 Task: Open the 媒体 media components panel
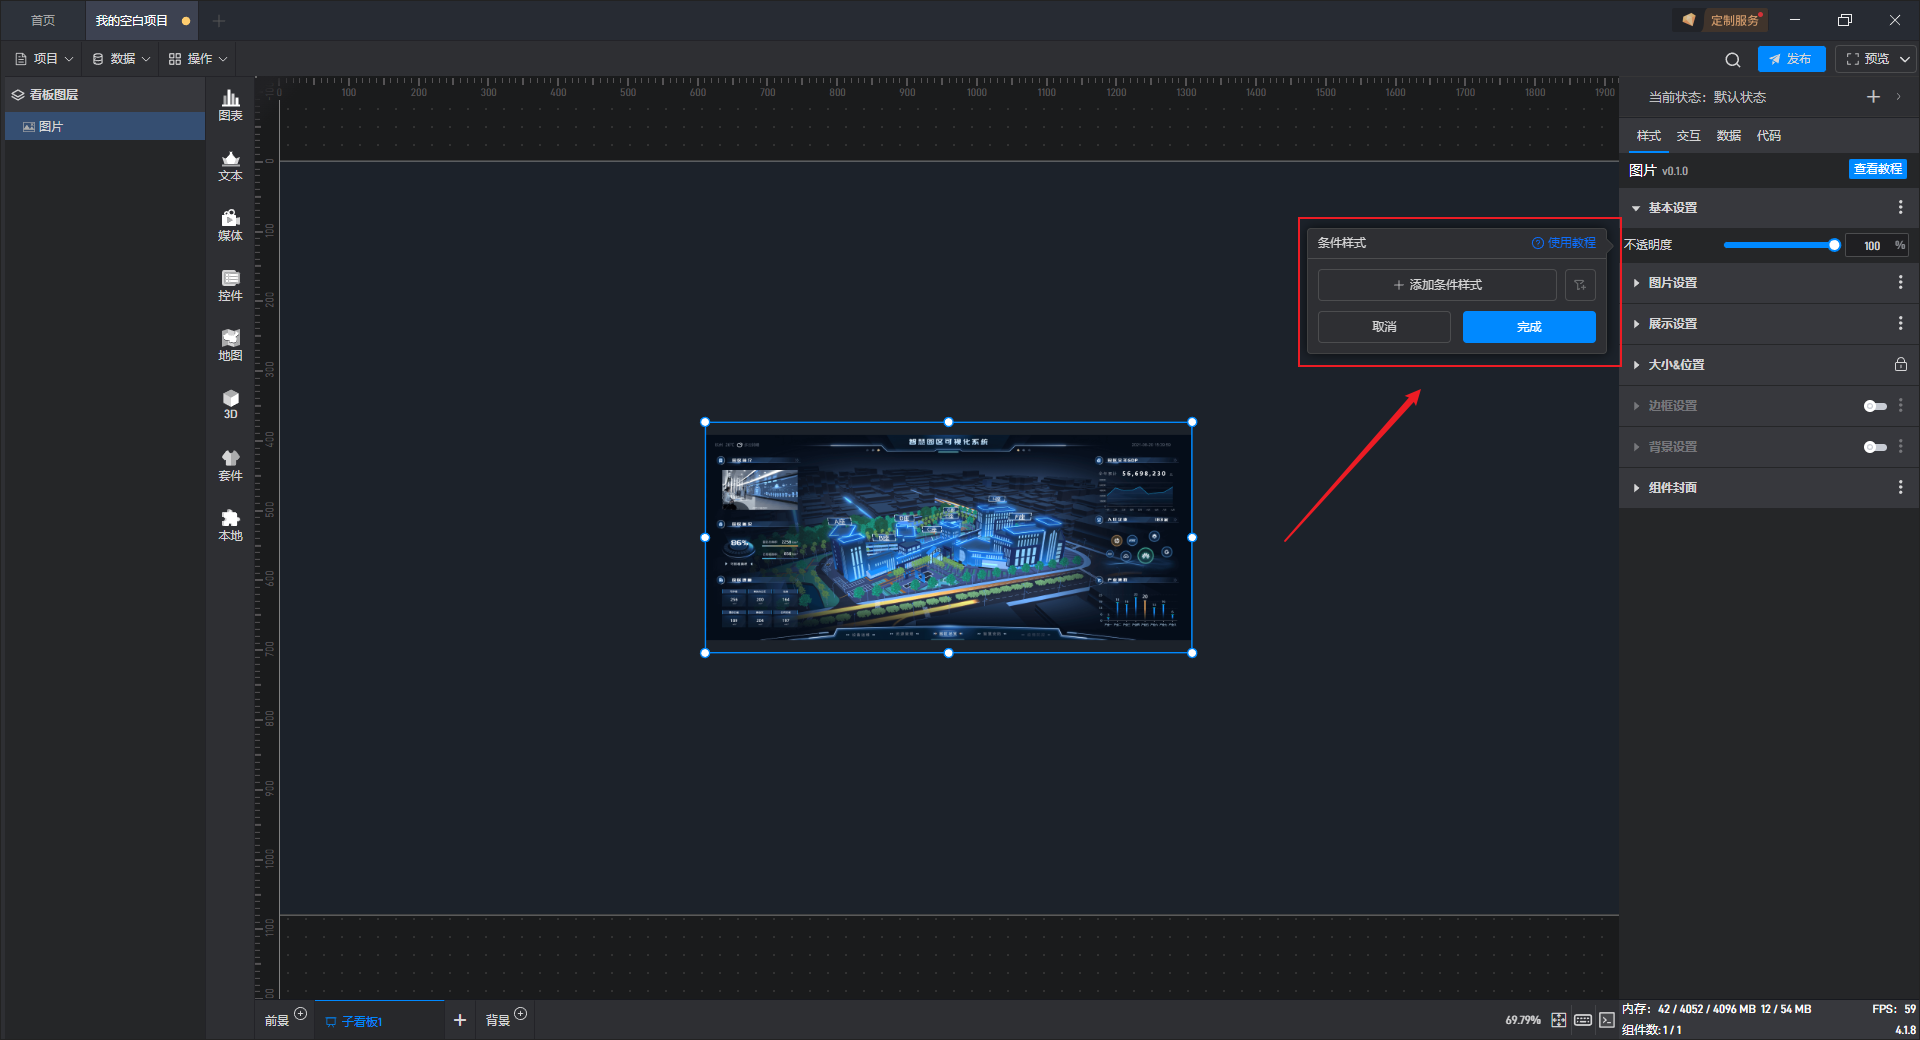click(x=230, y=225)
